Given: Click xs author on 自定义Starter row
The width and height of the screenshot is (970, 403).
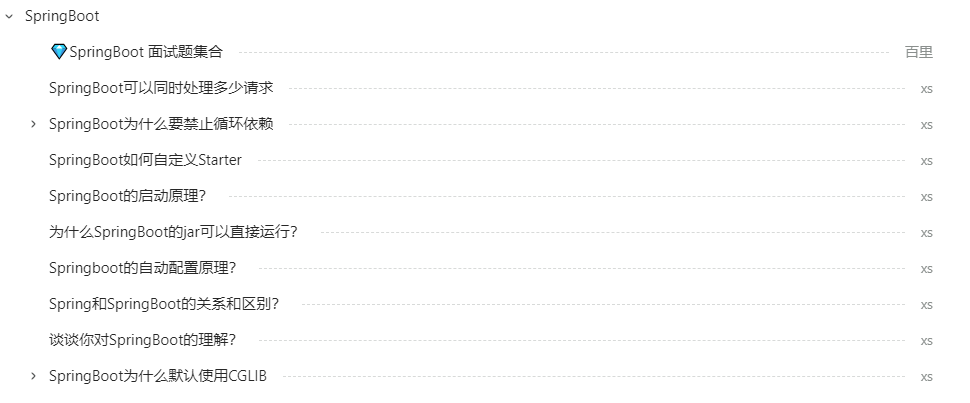Looking at the screenshot, I should [926, 160].
